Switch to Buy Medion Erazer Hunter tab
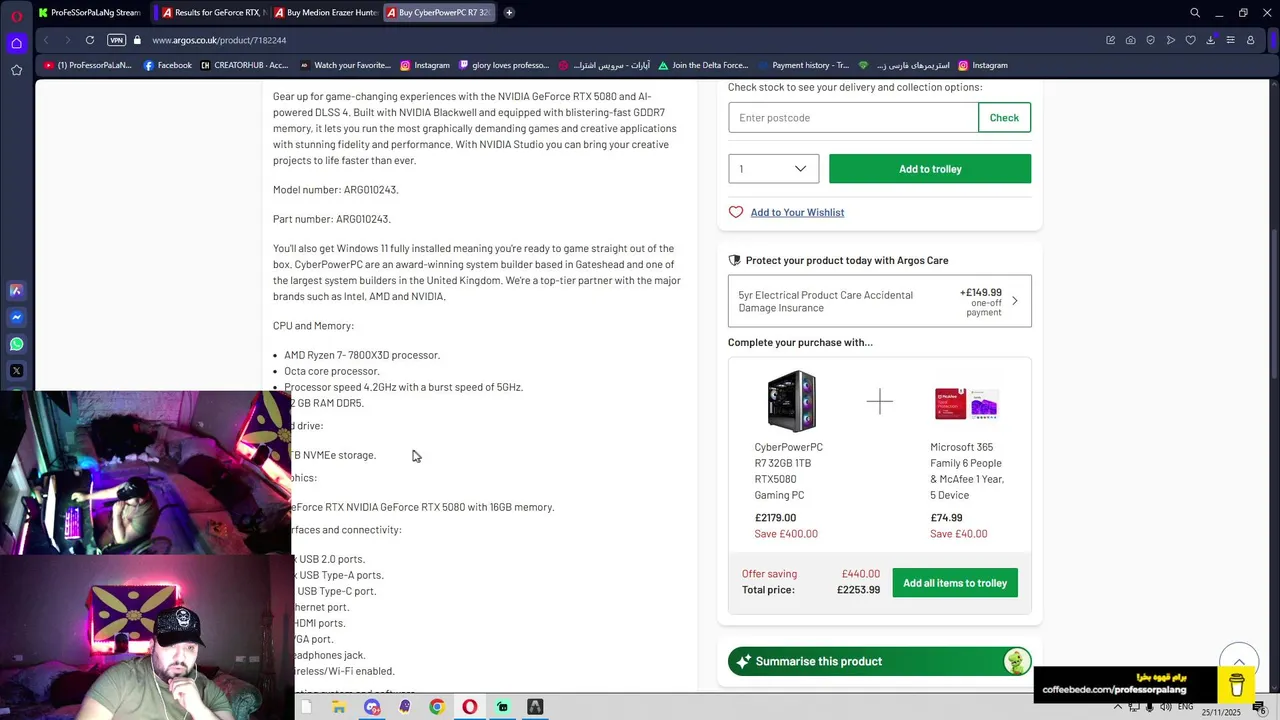 324,13
